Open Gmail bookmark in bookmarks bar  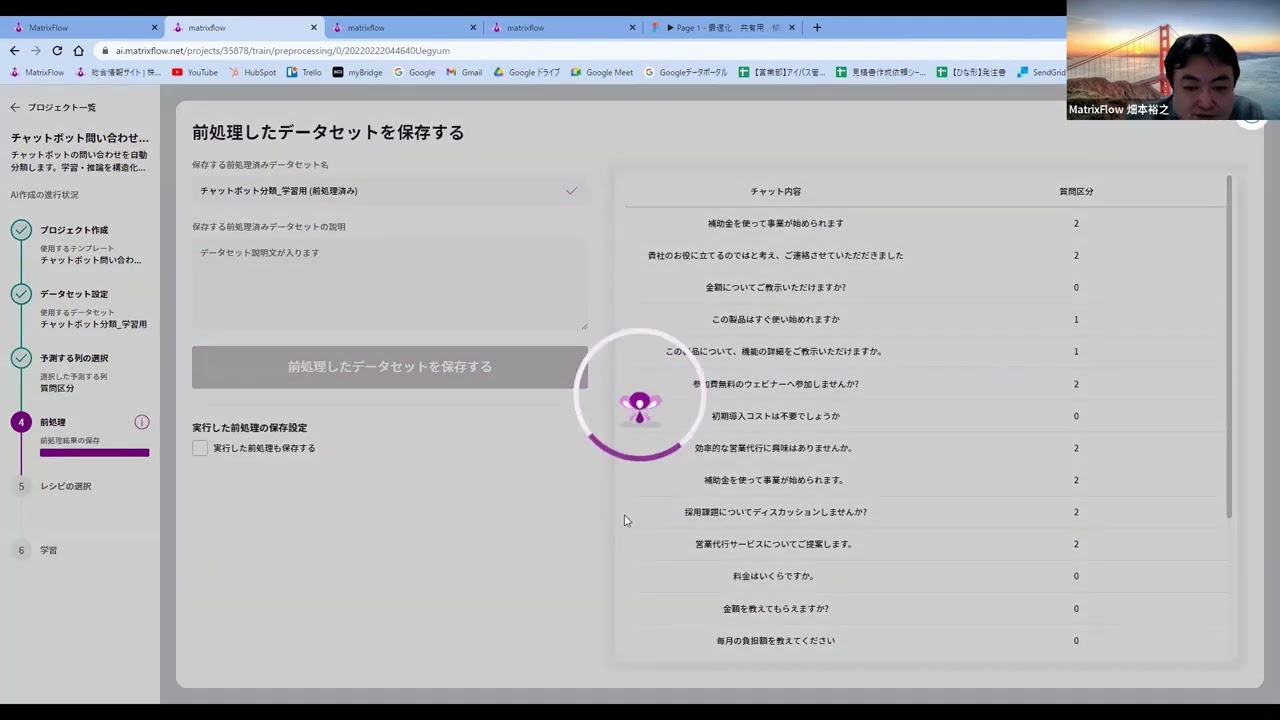coord(465,72)
